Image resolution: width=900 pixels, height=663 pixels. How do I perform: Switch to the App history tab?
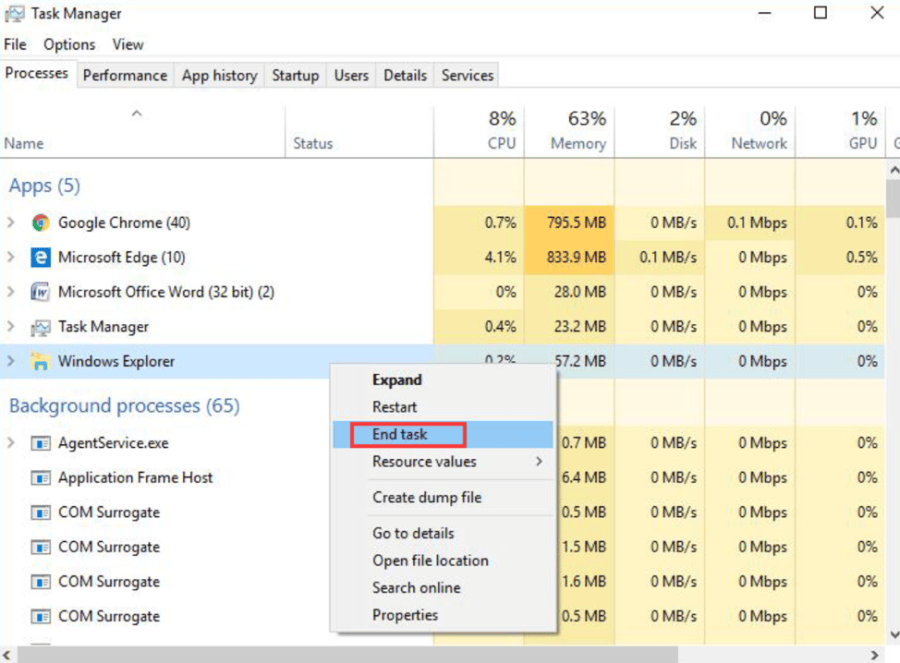(x=219, y=75)
